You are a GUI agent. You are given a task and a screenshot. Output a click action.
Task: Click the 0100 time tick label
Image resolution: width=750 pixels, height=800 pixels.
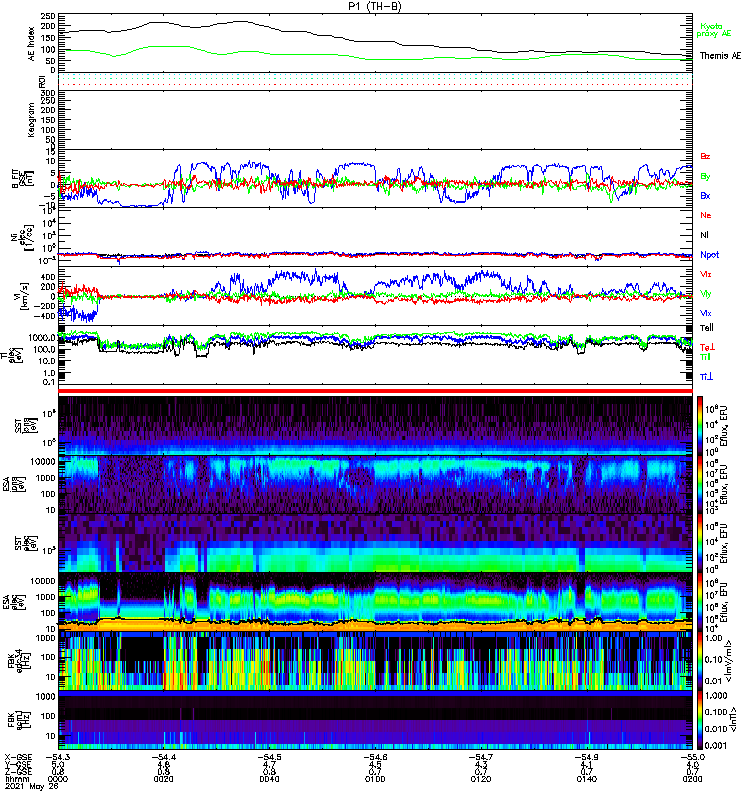pyautogui.click(x=375, y=779)
